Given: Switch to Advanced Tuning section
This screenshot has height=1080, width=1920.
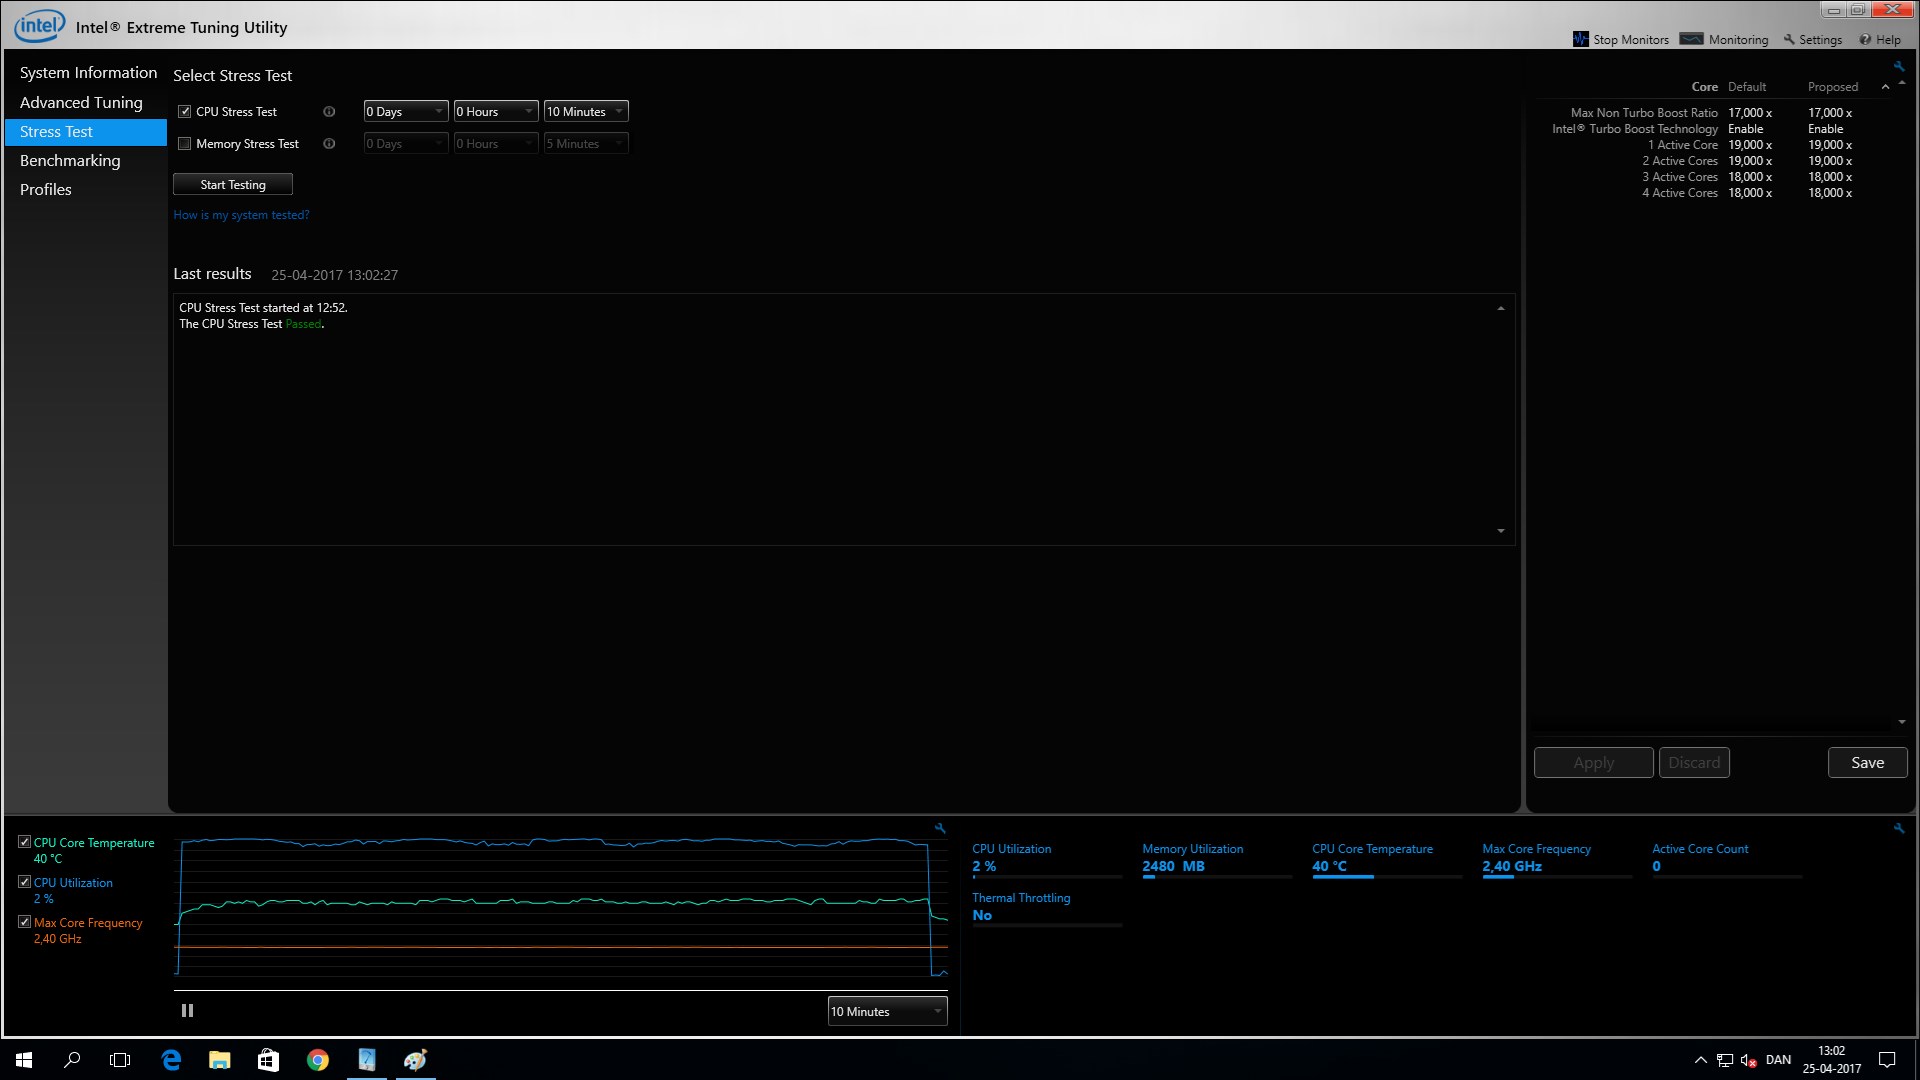Looking at the screenshot, I should pos(81,102).
